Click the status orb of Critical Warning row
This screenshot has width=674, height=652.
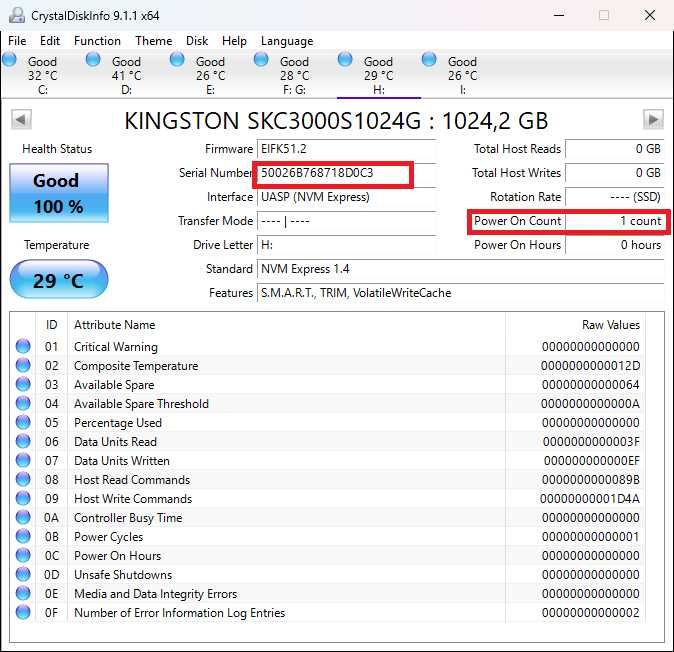(x=23, y=346)
